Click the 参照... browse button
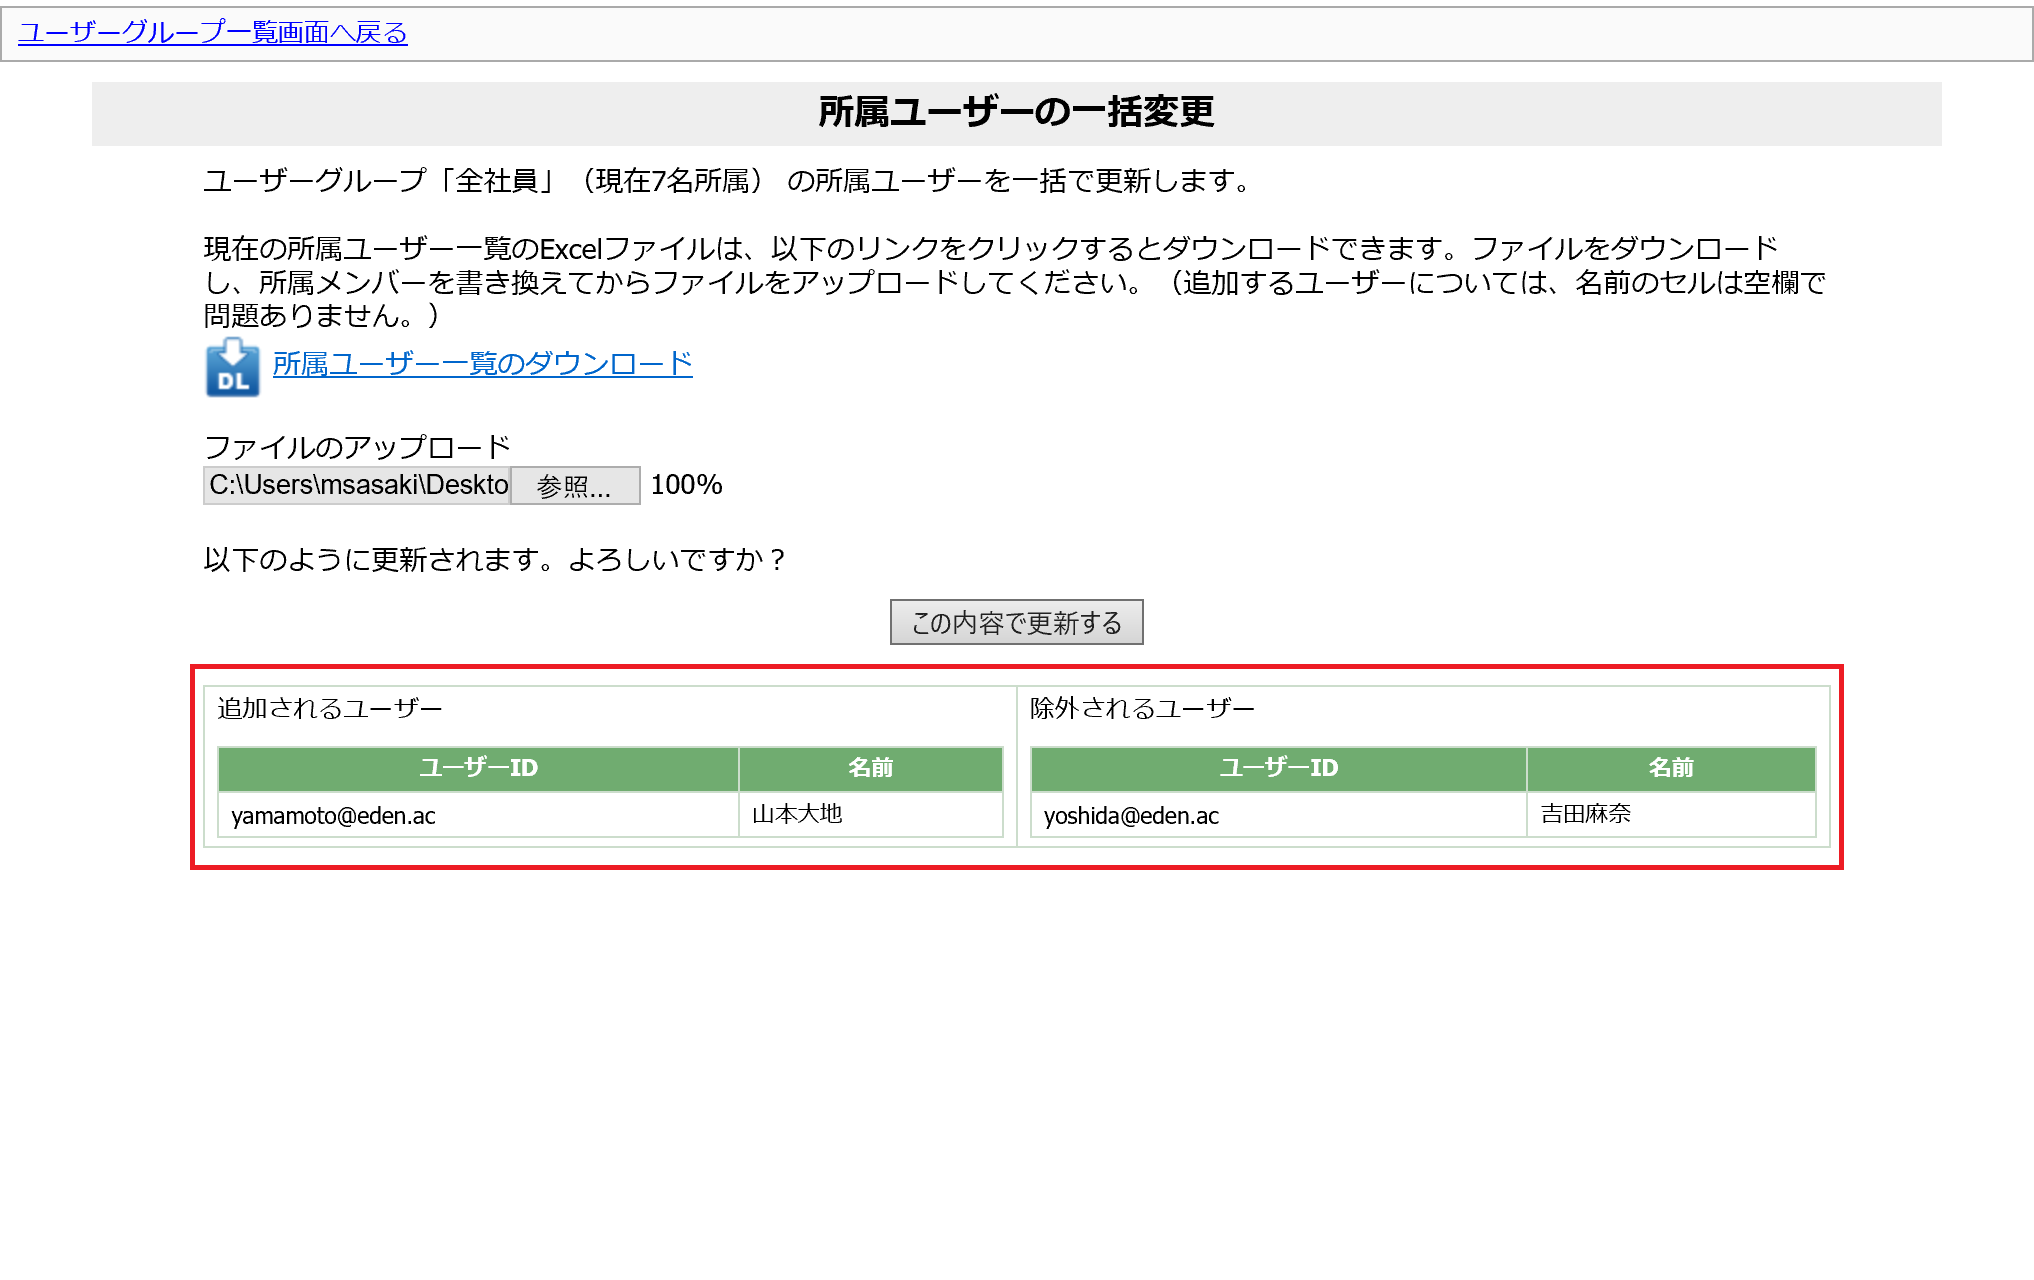 575,486
